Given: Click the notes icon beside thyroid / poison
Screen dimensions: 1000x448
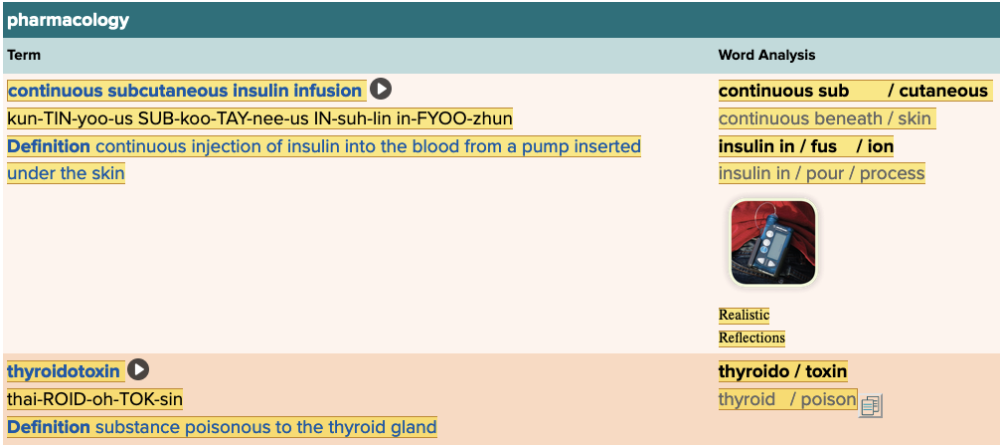Looking at the screenshot, I should (871, 405).
